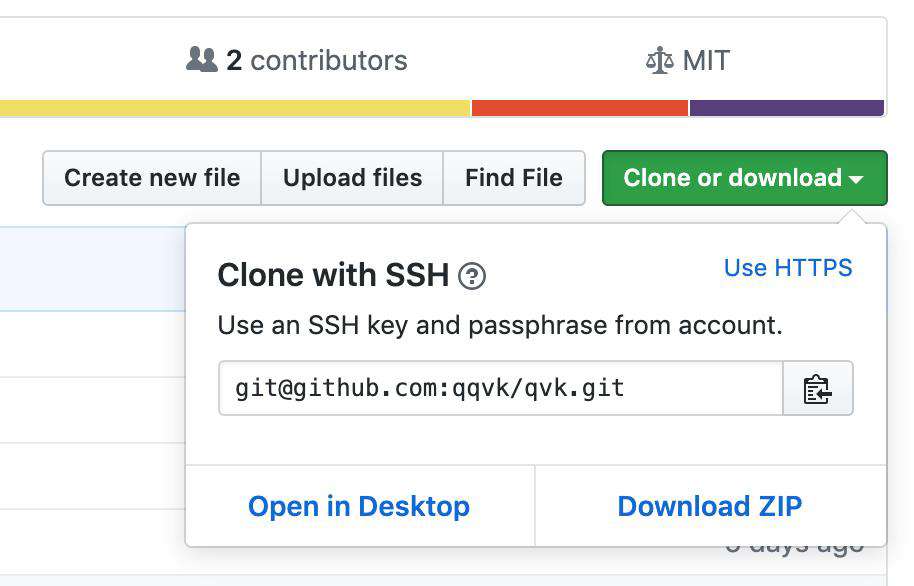Click the dropdown caret on the green button

(x=856, y=180)
